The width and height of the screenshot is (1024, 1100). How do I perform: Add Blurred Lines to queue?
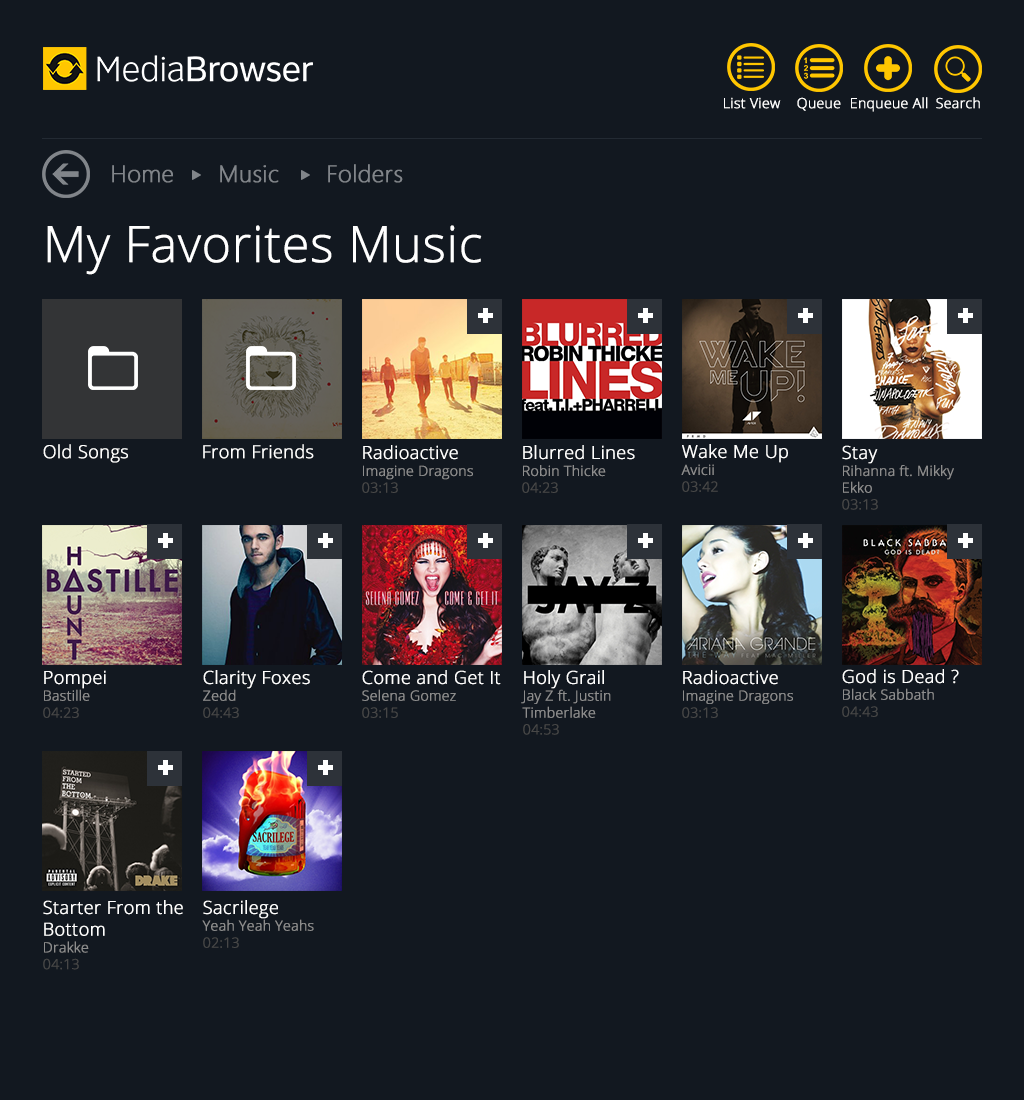pos(645,316)
